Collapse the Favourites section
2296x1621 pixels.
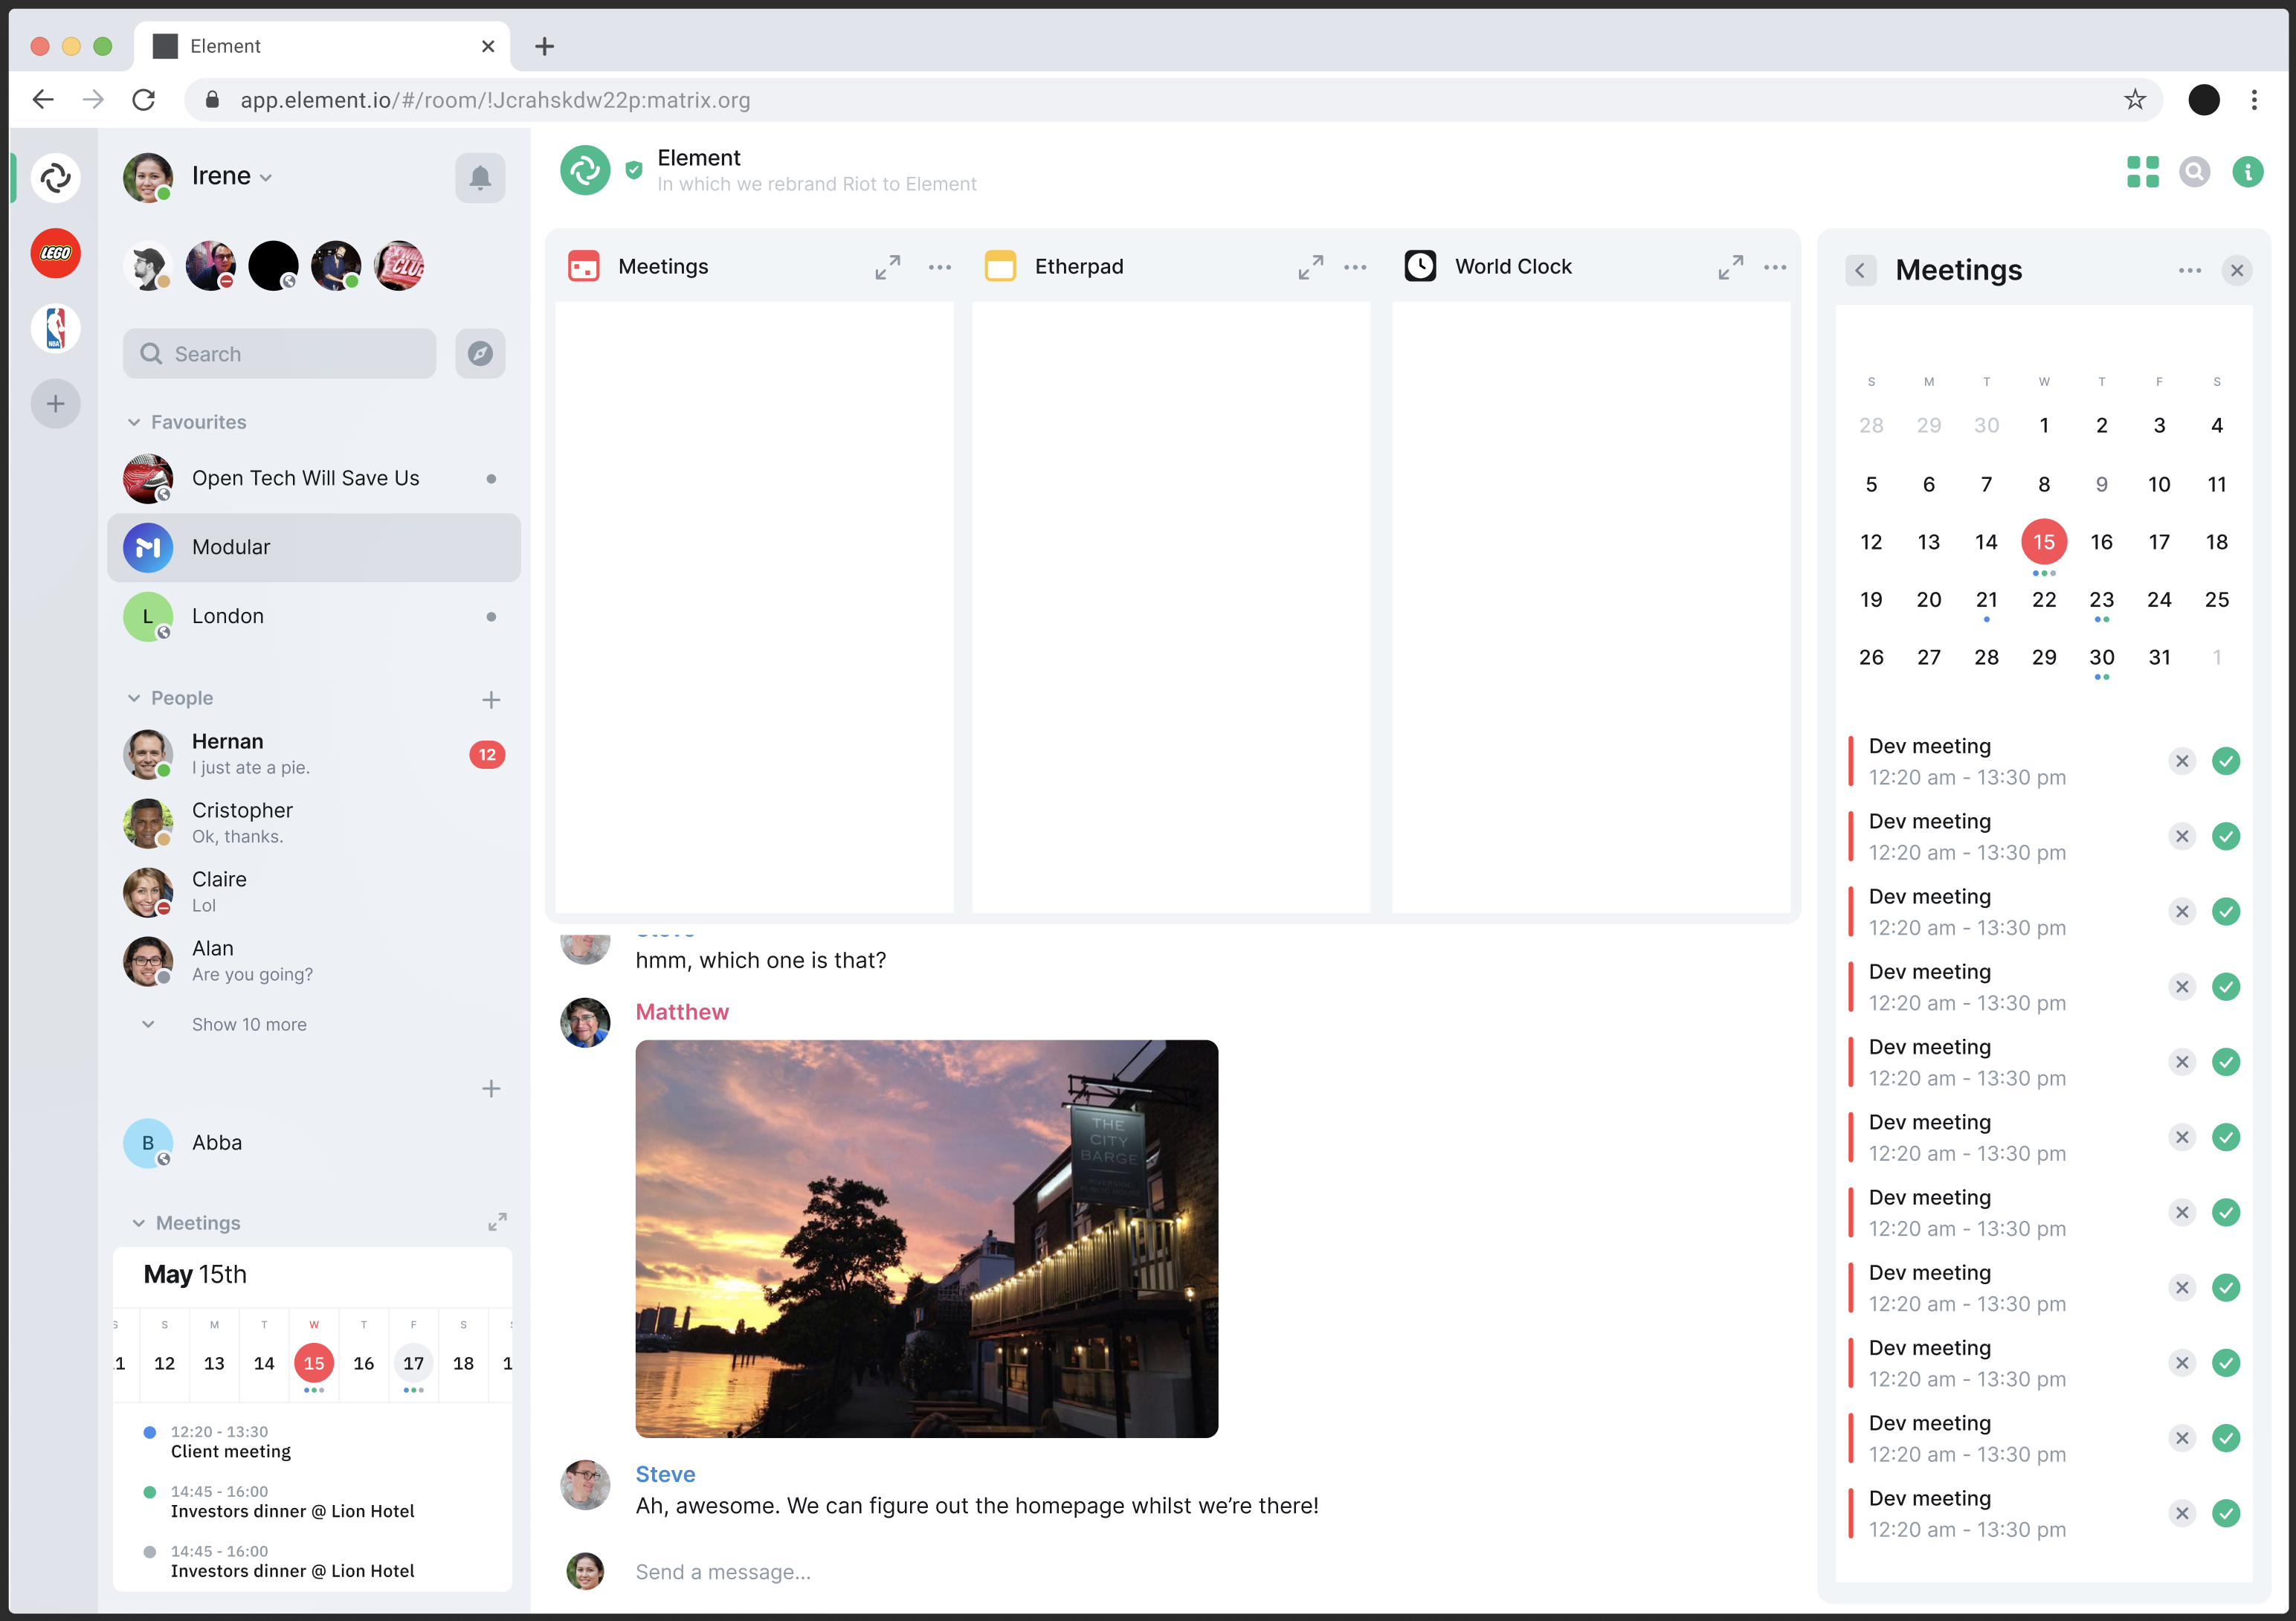[x=137, y=421]
